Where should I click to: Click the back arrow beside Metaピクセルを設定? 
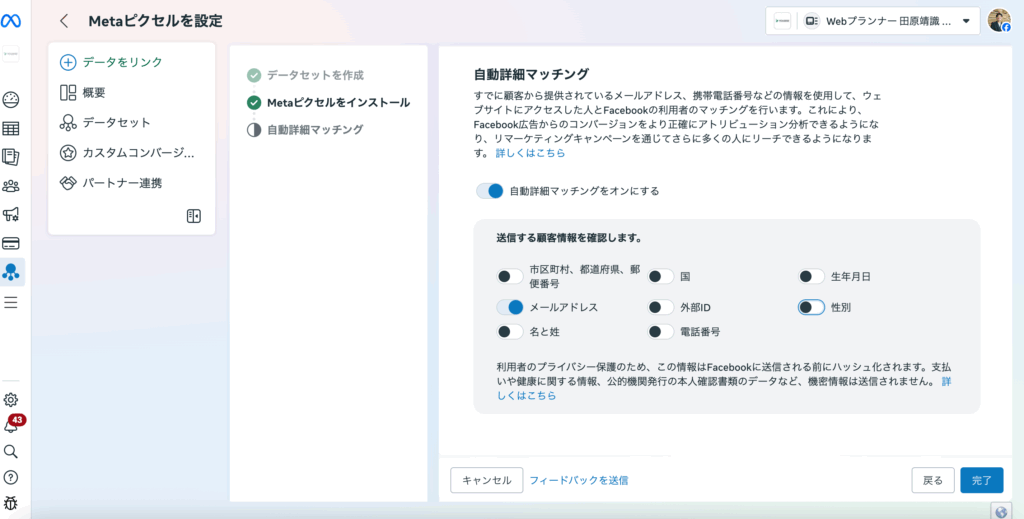pos(65,21)
